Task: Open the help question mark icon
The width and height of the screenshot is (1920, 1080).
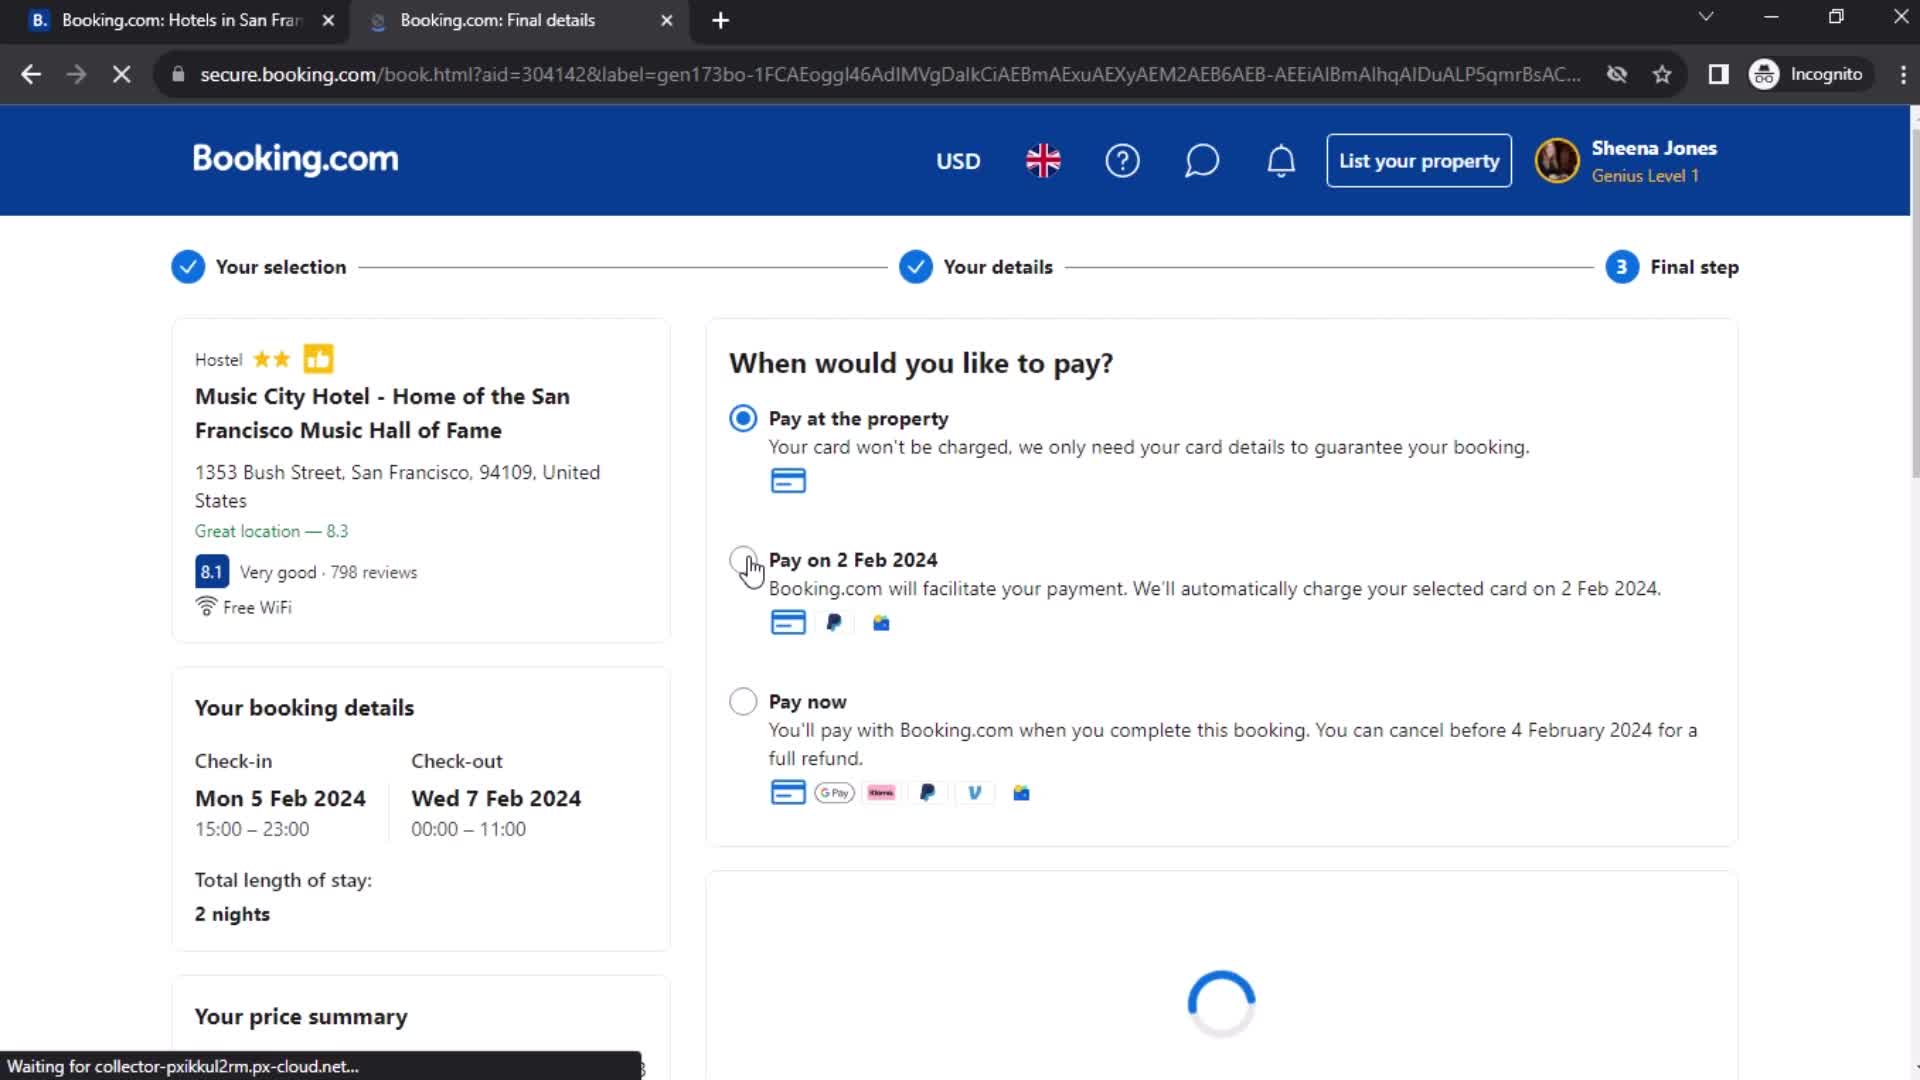Action: [1122, 160]
